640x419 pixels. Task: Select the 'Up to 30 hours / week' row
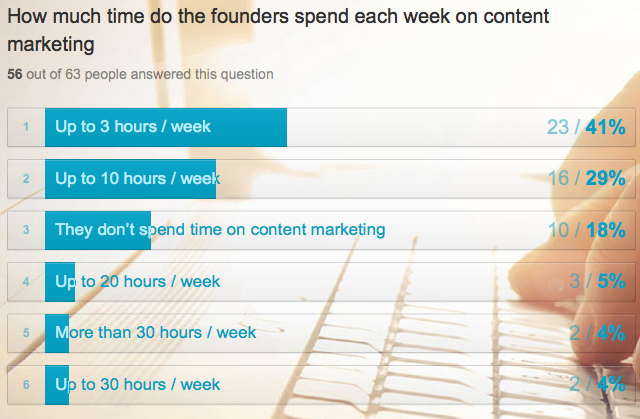137,384
